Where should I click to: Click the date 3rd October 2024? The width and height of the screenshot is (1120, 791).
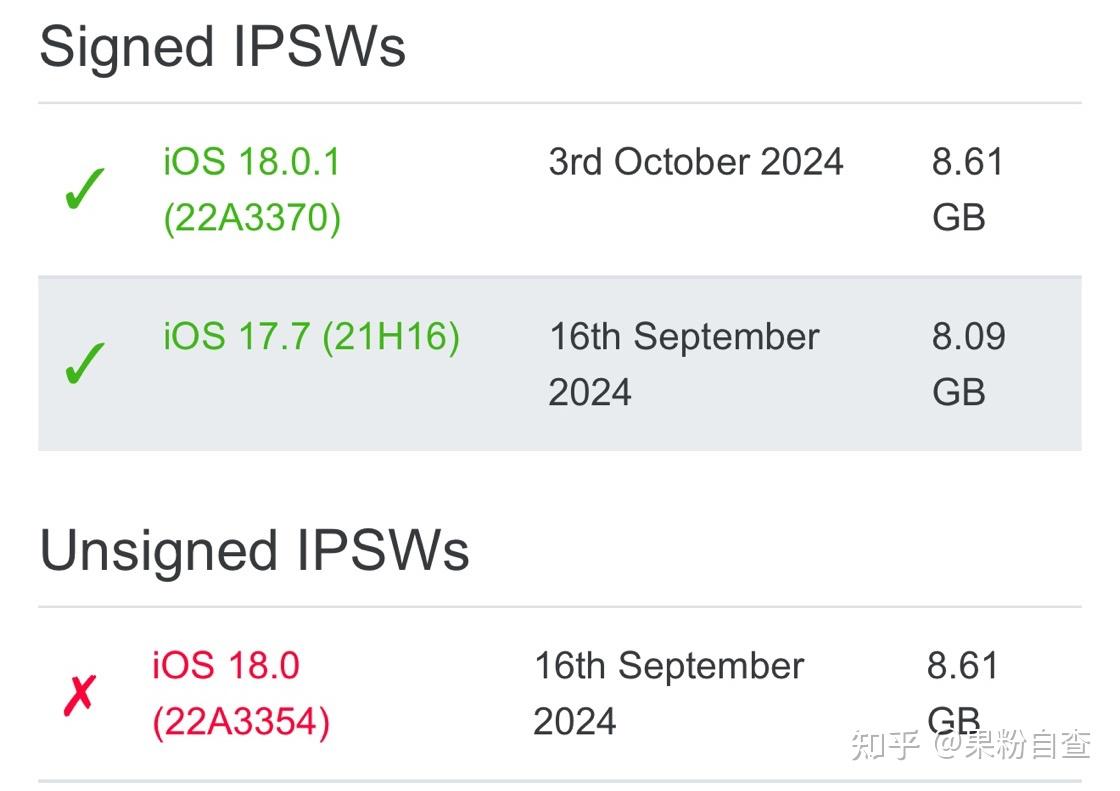coord(697,162)
